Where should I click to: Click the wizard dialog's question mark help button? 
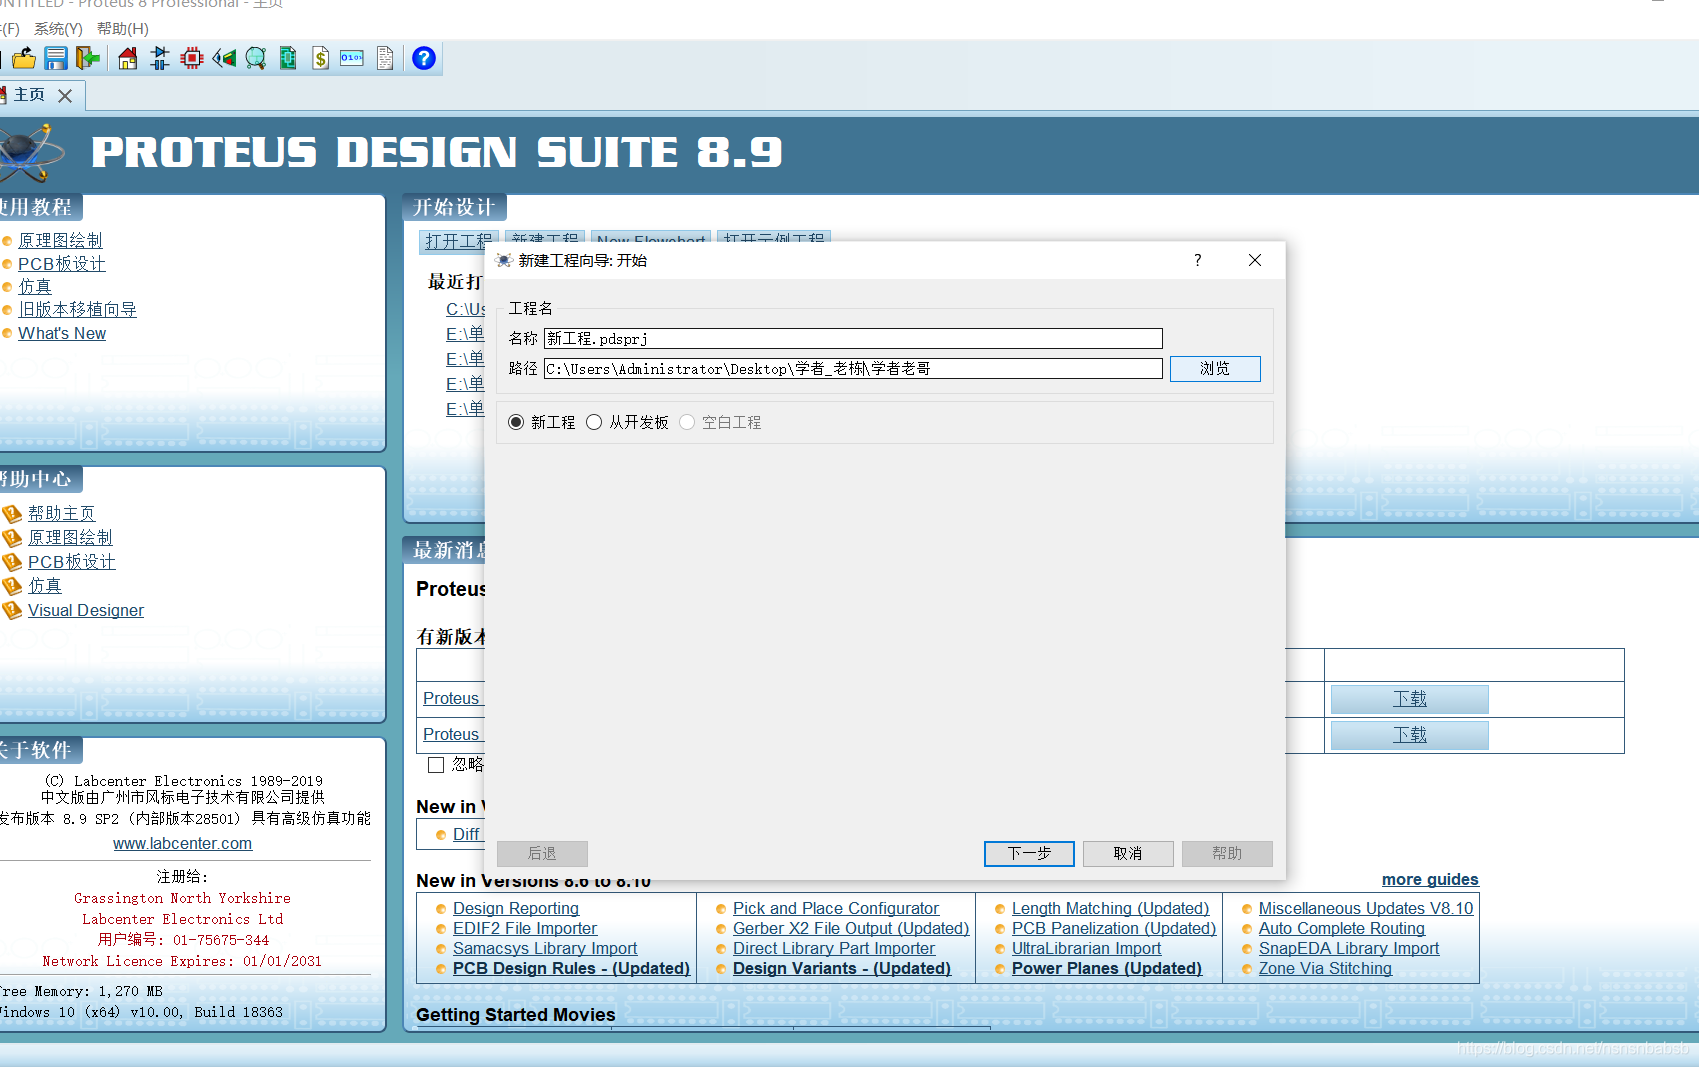click(1197, 260)
